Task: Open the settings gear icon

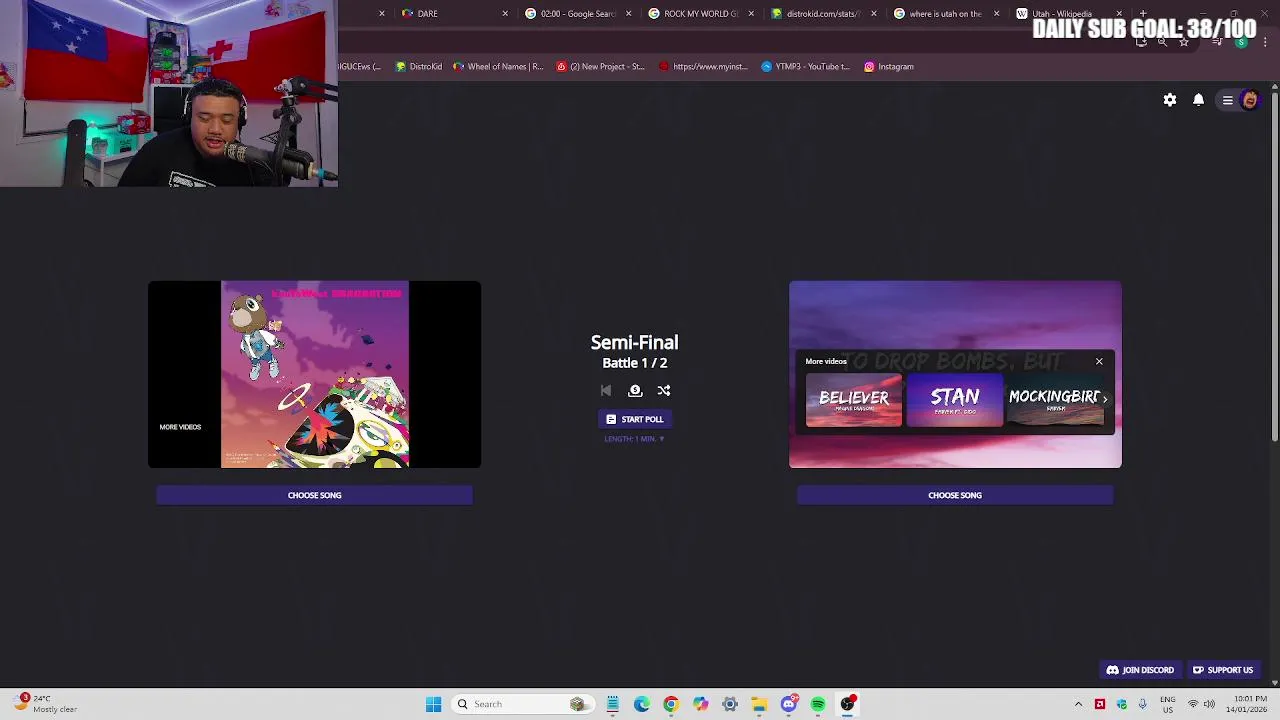Action: pyautogui.click(x=1170, y=100)
